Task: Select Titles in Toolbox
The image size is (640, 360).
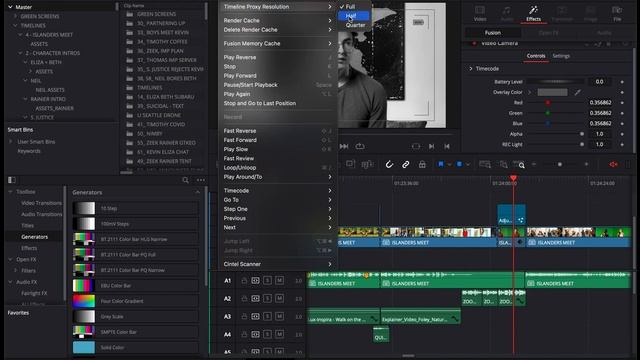Action: point(27,226)
